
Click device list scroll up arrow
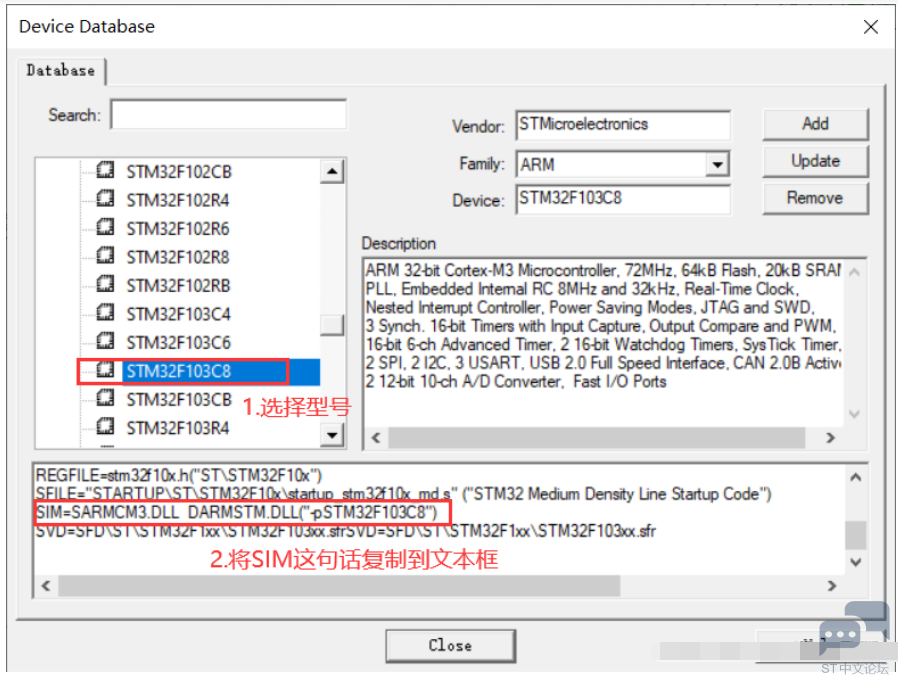point(332,171)
